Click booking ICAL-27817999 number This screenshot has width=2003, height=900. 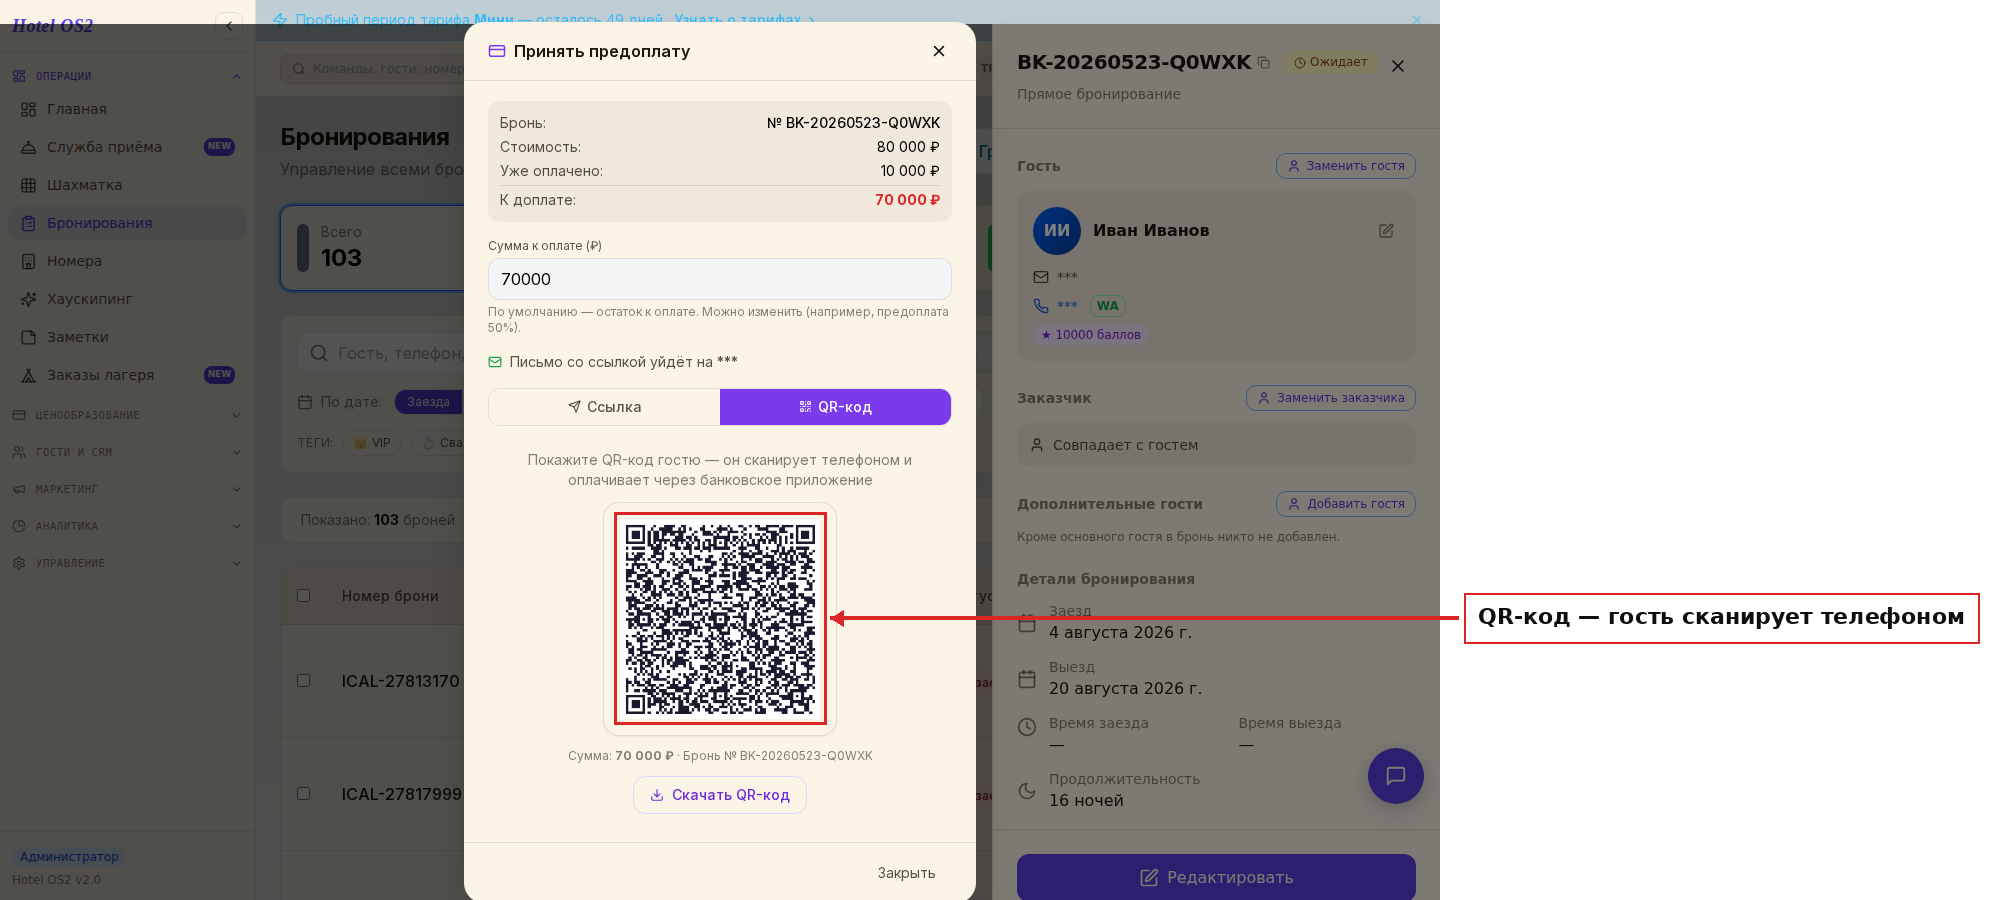click(x=401, y=794)
